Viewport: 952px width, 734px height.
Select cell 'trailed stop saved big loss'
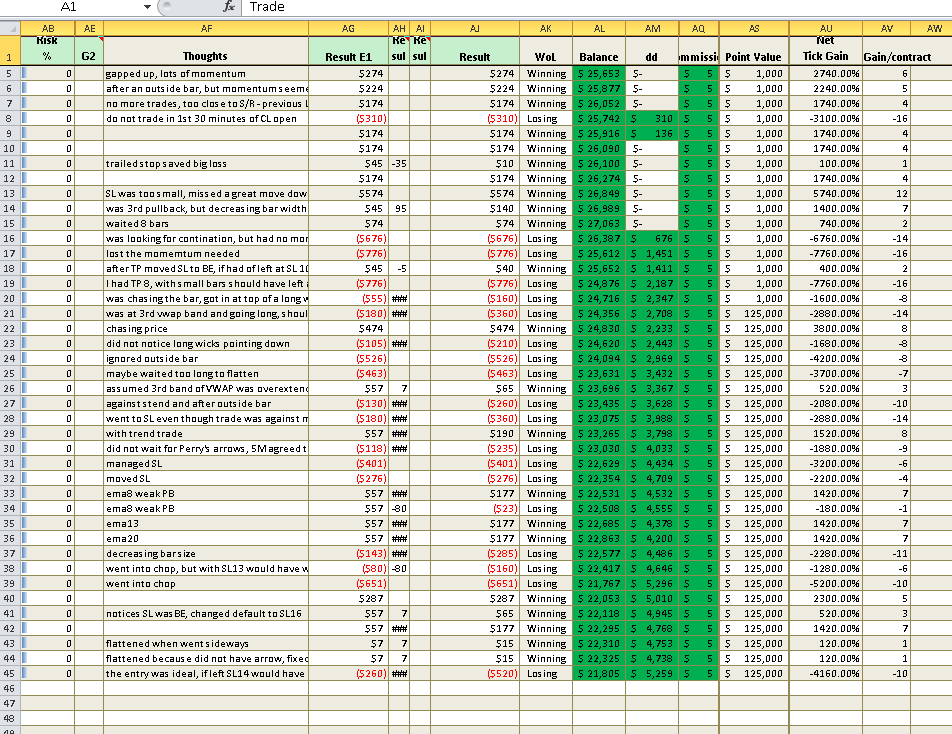[x=206, y=163]
